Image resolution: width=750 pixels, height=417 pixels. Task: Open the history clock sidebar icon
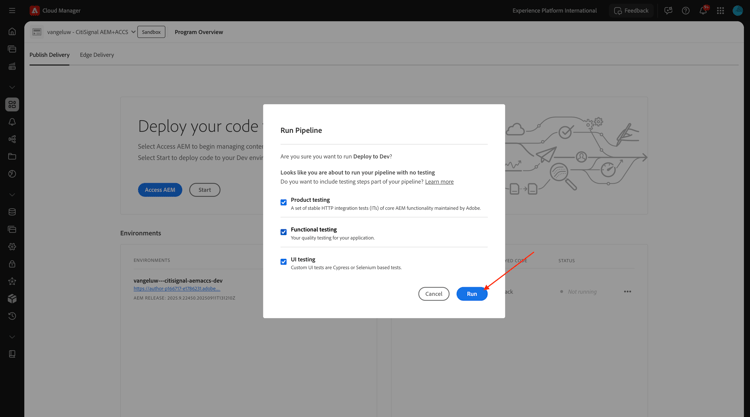coord(12,316)
